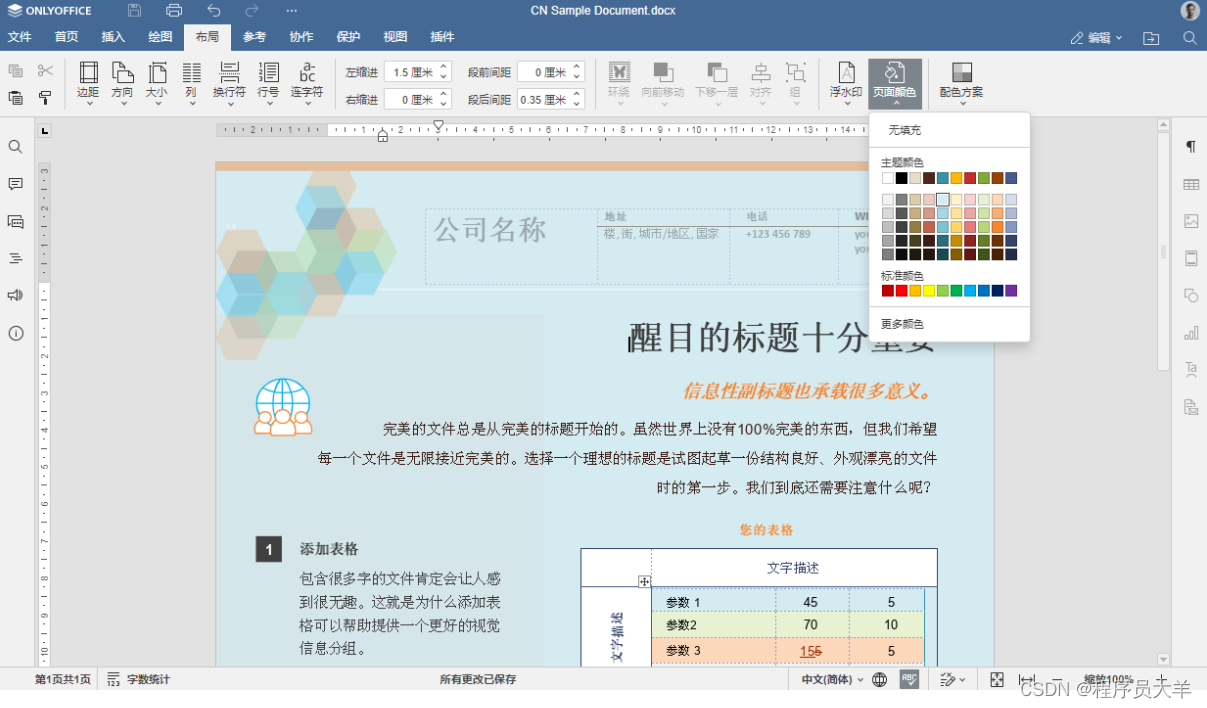The height and width of the screenshot is (708, 1207).
Task: Open the 行号 line numbers dropdown
Action: [x=268, y=82]
